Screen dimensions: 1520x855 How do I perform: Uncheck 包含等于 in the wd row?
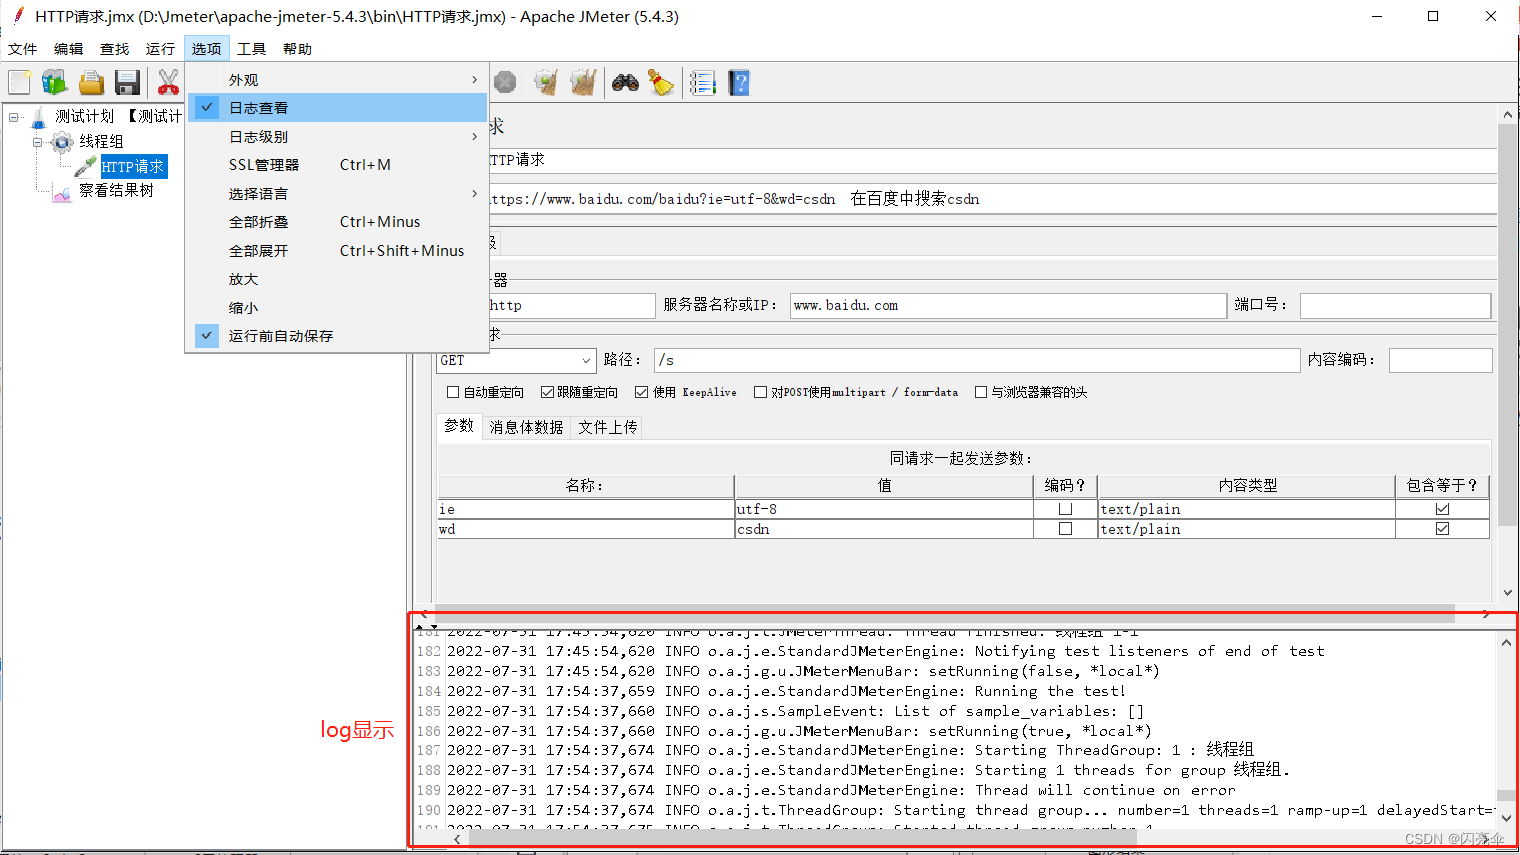tap(1442, 529)
